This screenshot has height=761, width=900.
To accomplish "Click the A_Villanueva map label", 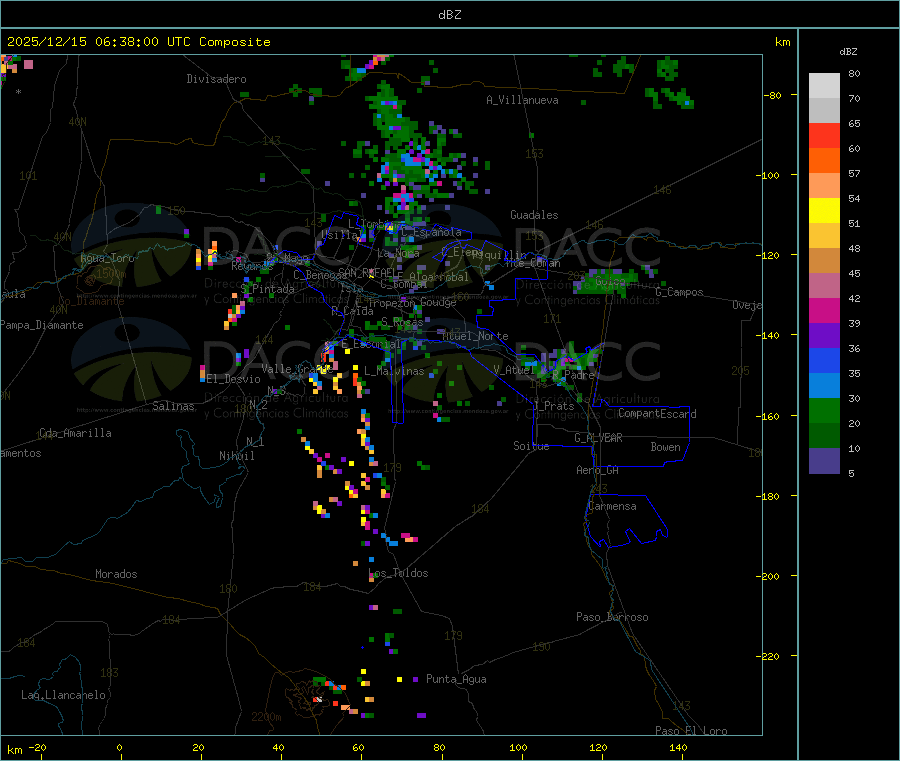I will [522, 100].
